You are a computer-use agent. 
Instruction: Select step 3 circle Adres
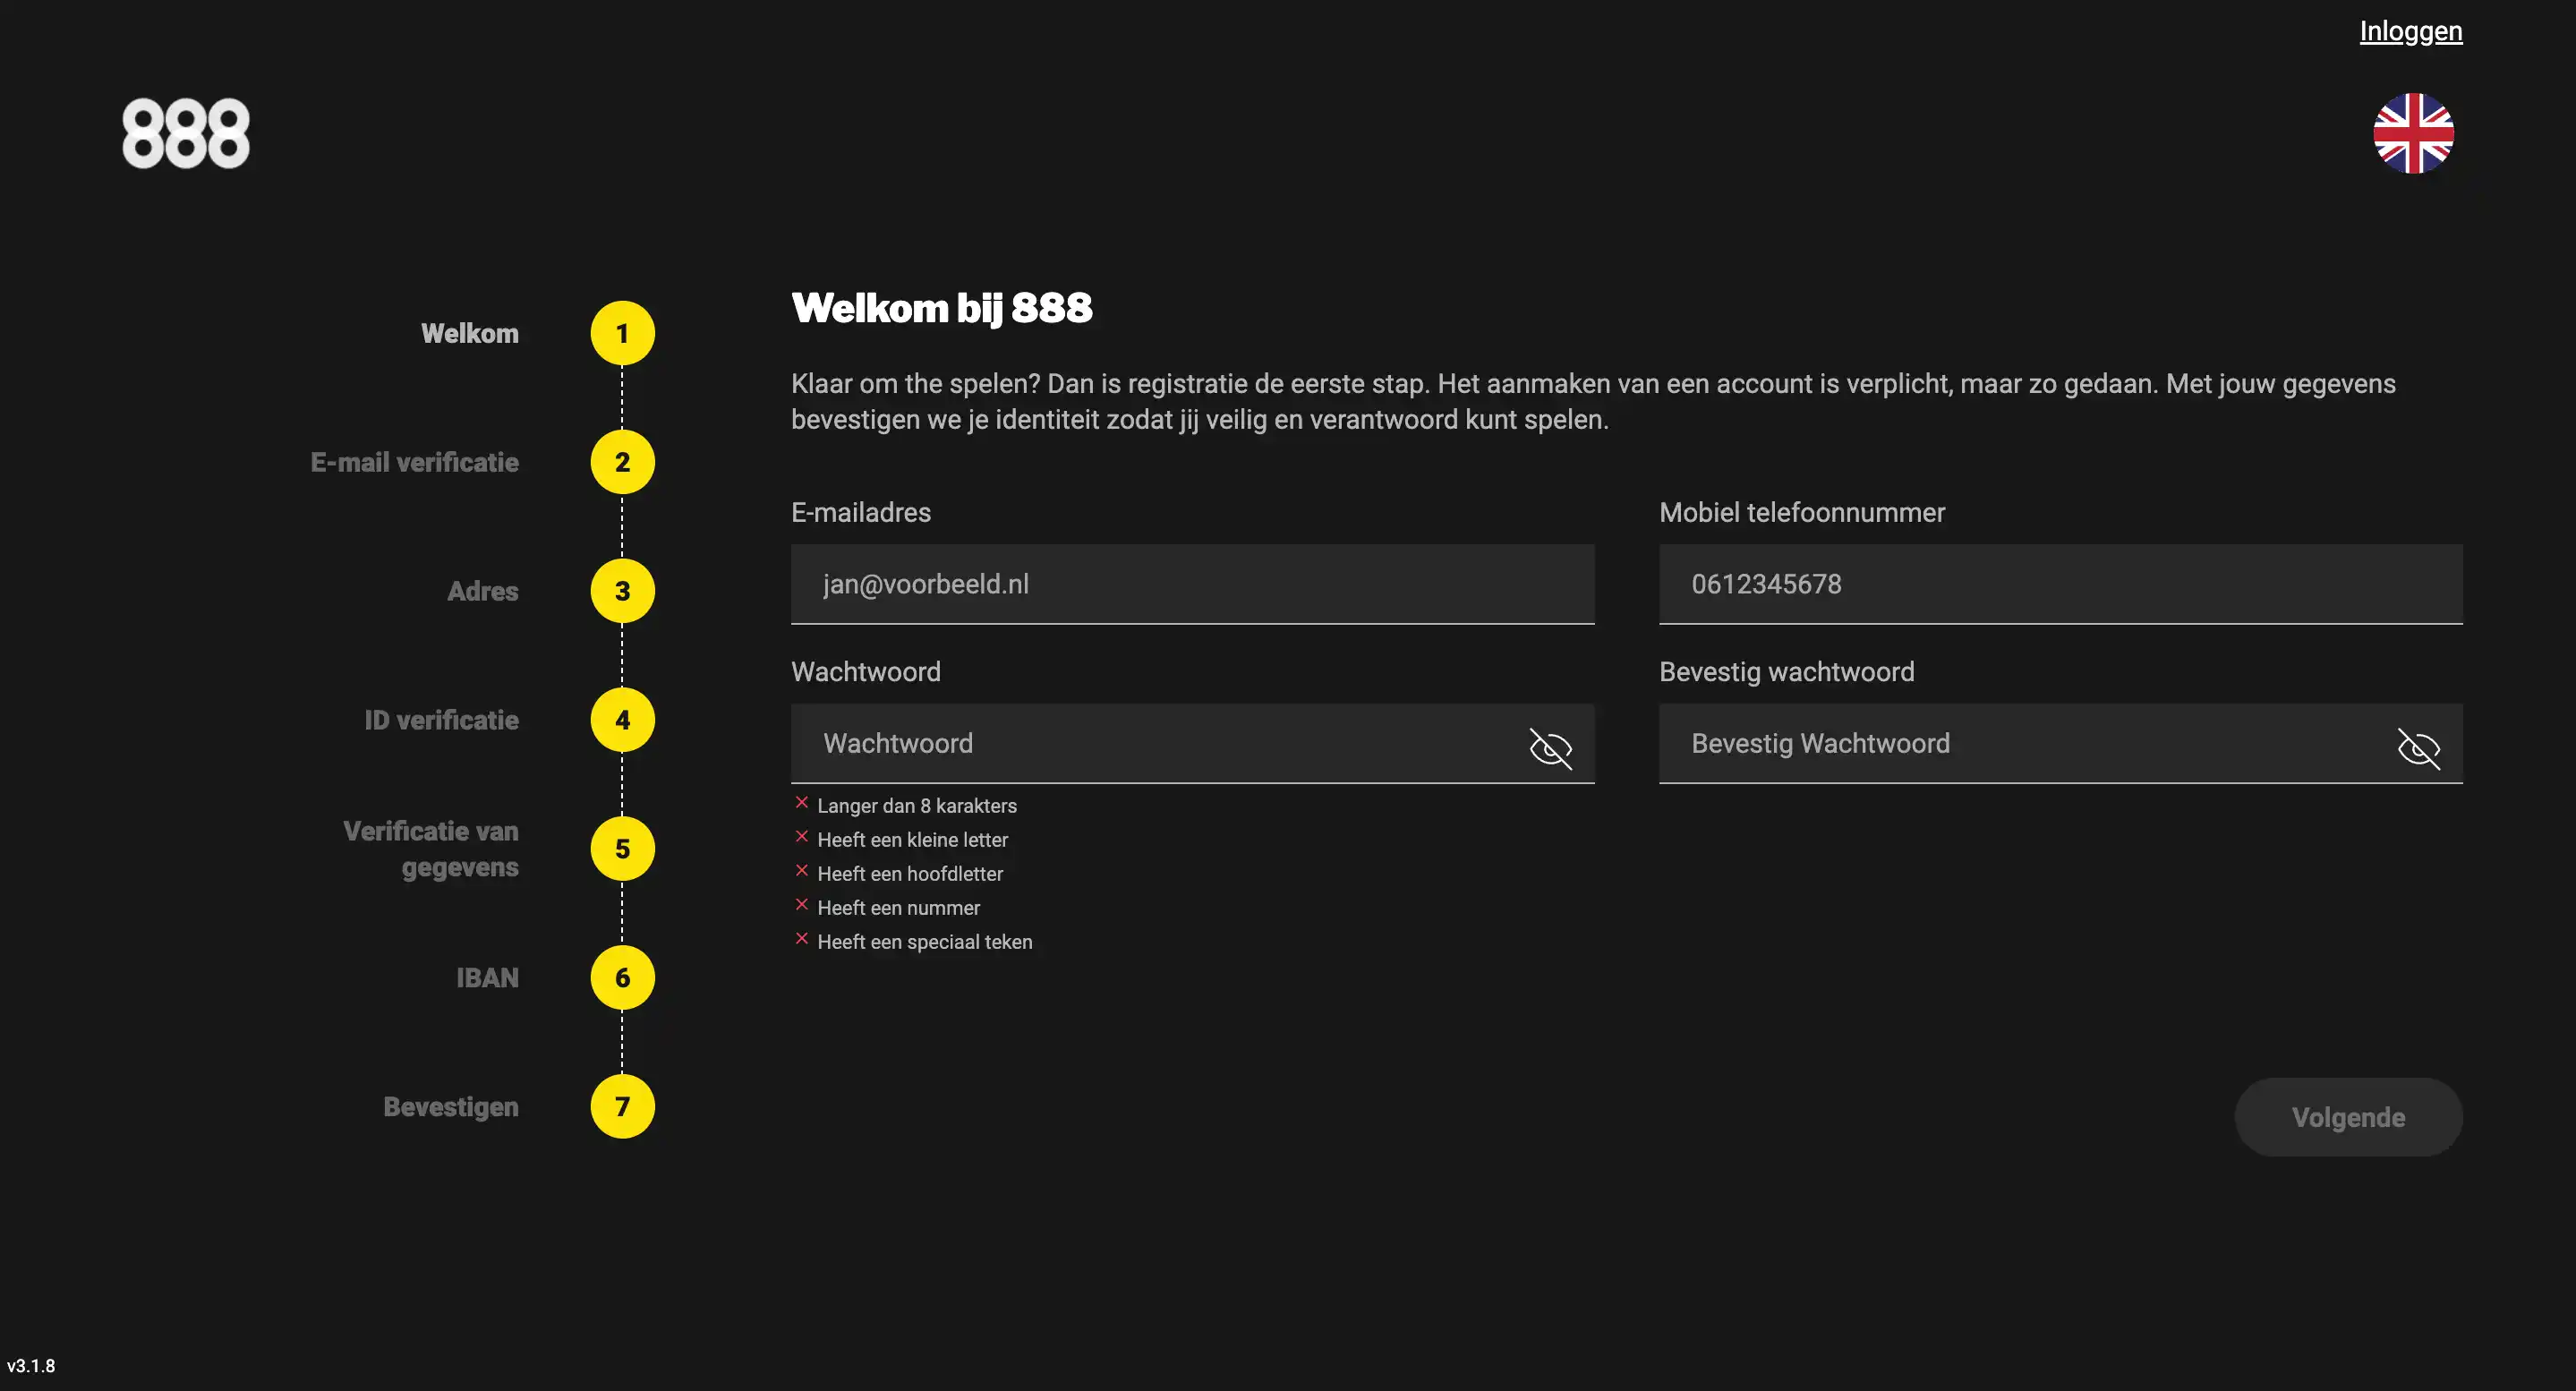pos(622,591)
